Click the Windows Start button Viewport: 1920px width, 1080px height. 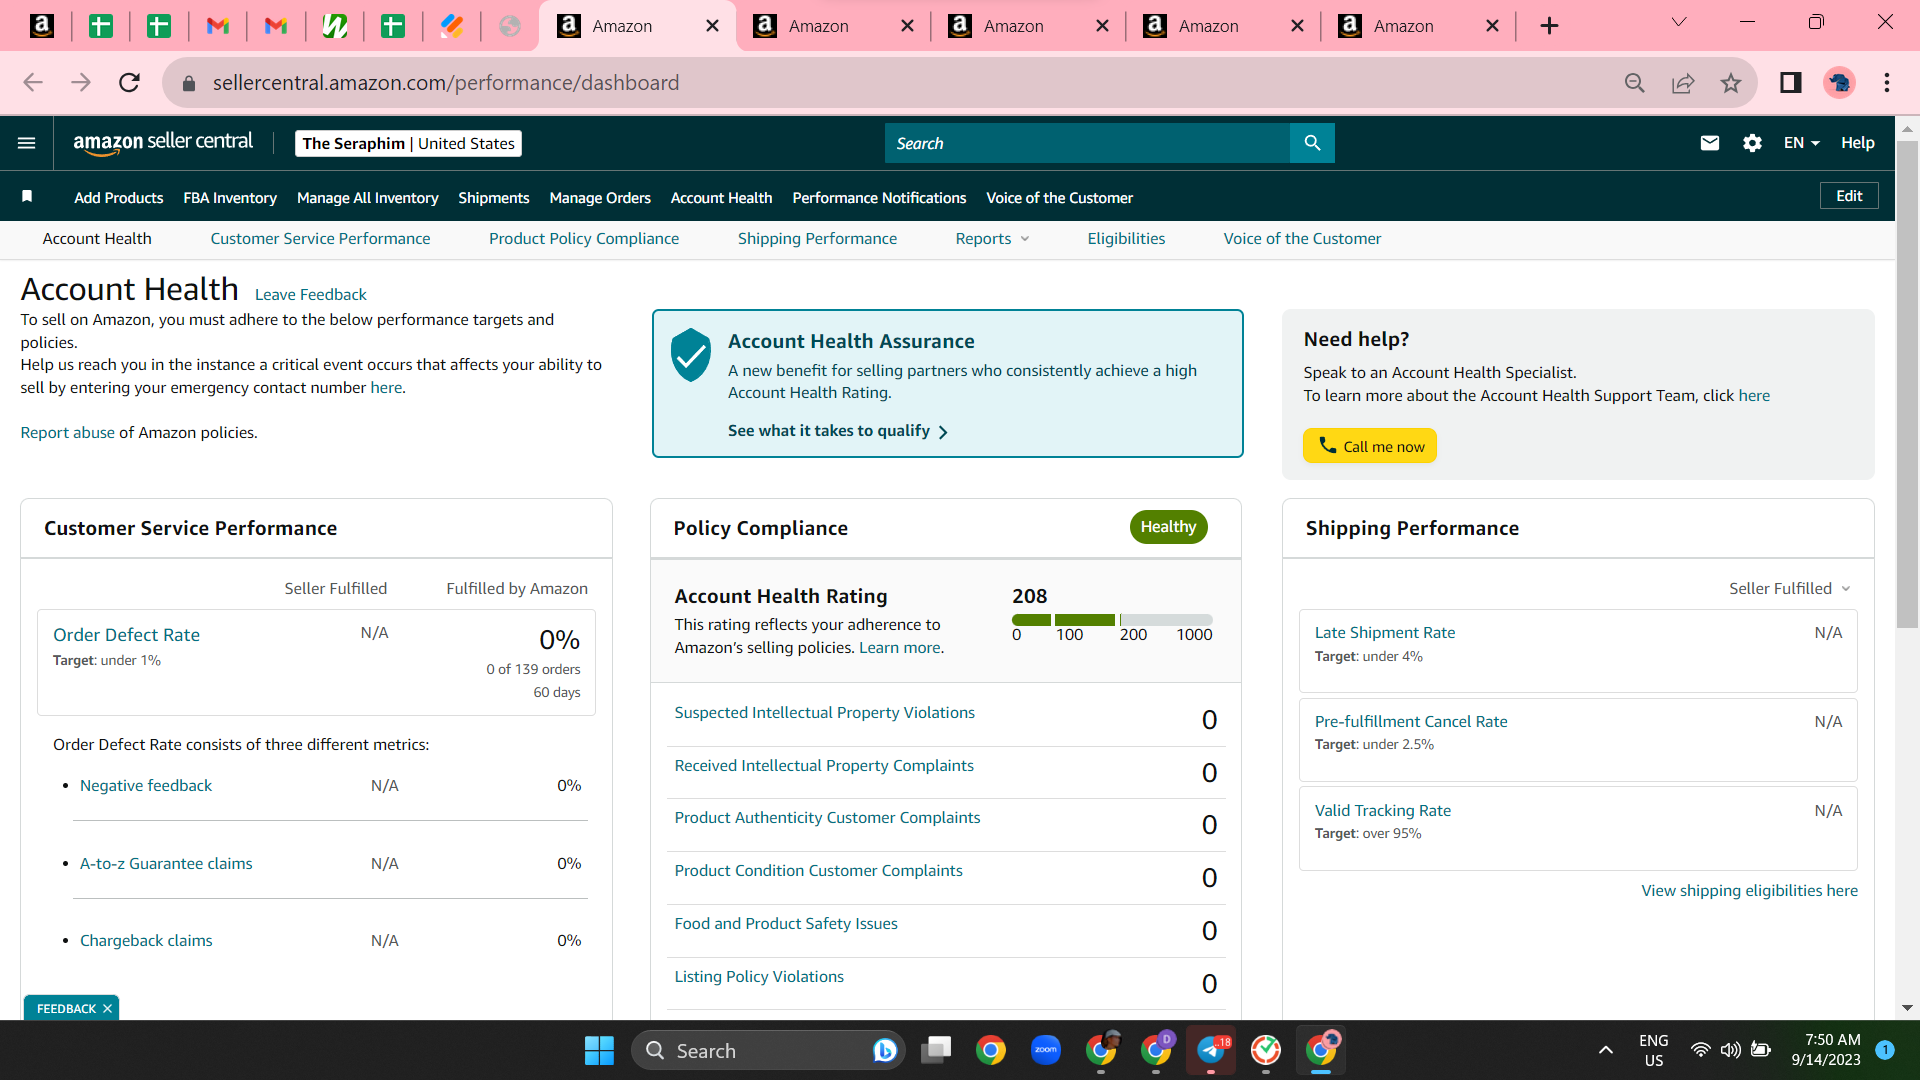click(599, 1050)
